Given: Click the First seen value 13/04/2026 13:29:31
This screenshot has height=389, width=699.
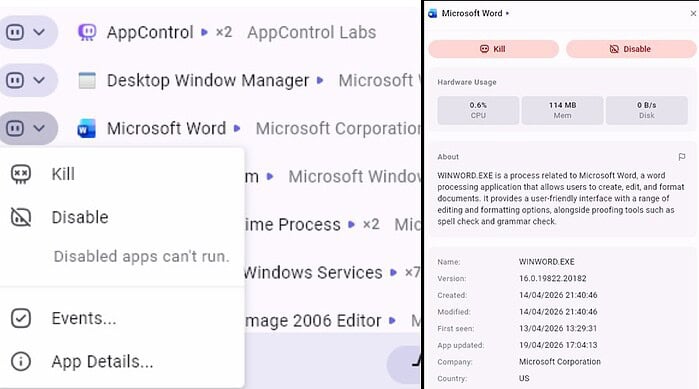Looking at the screenshot, I should click(558, 328).
